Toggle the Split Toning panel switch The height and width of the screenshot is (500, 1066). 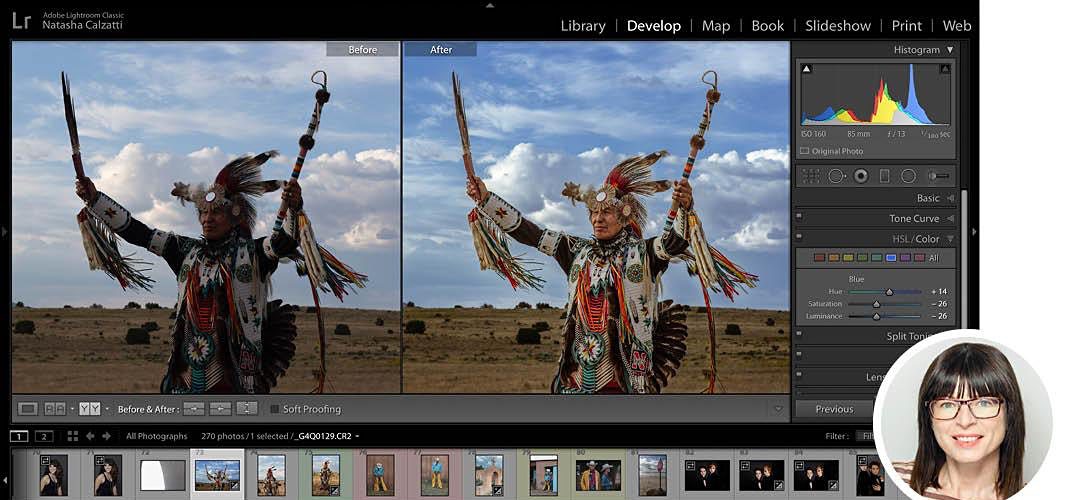[799, 334]
